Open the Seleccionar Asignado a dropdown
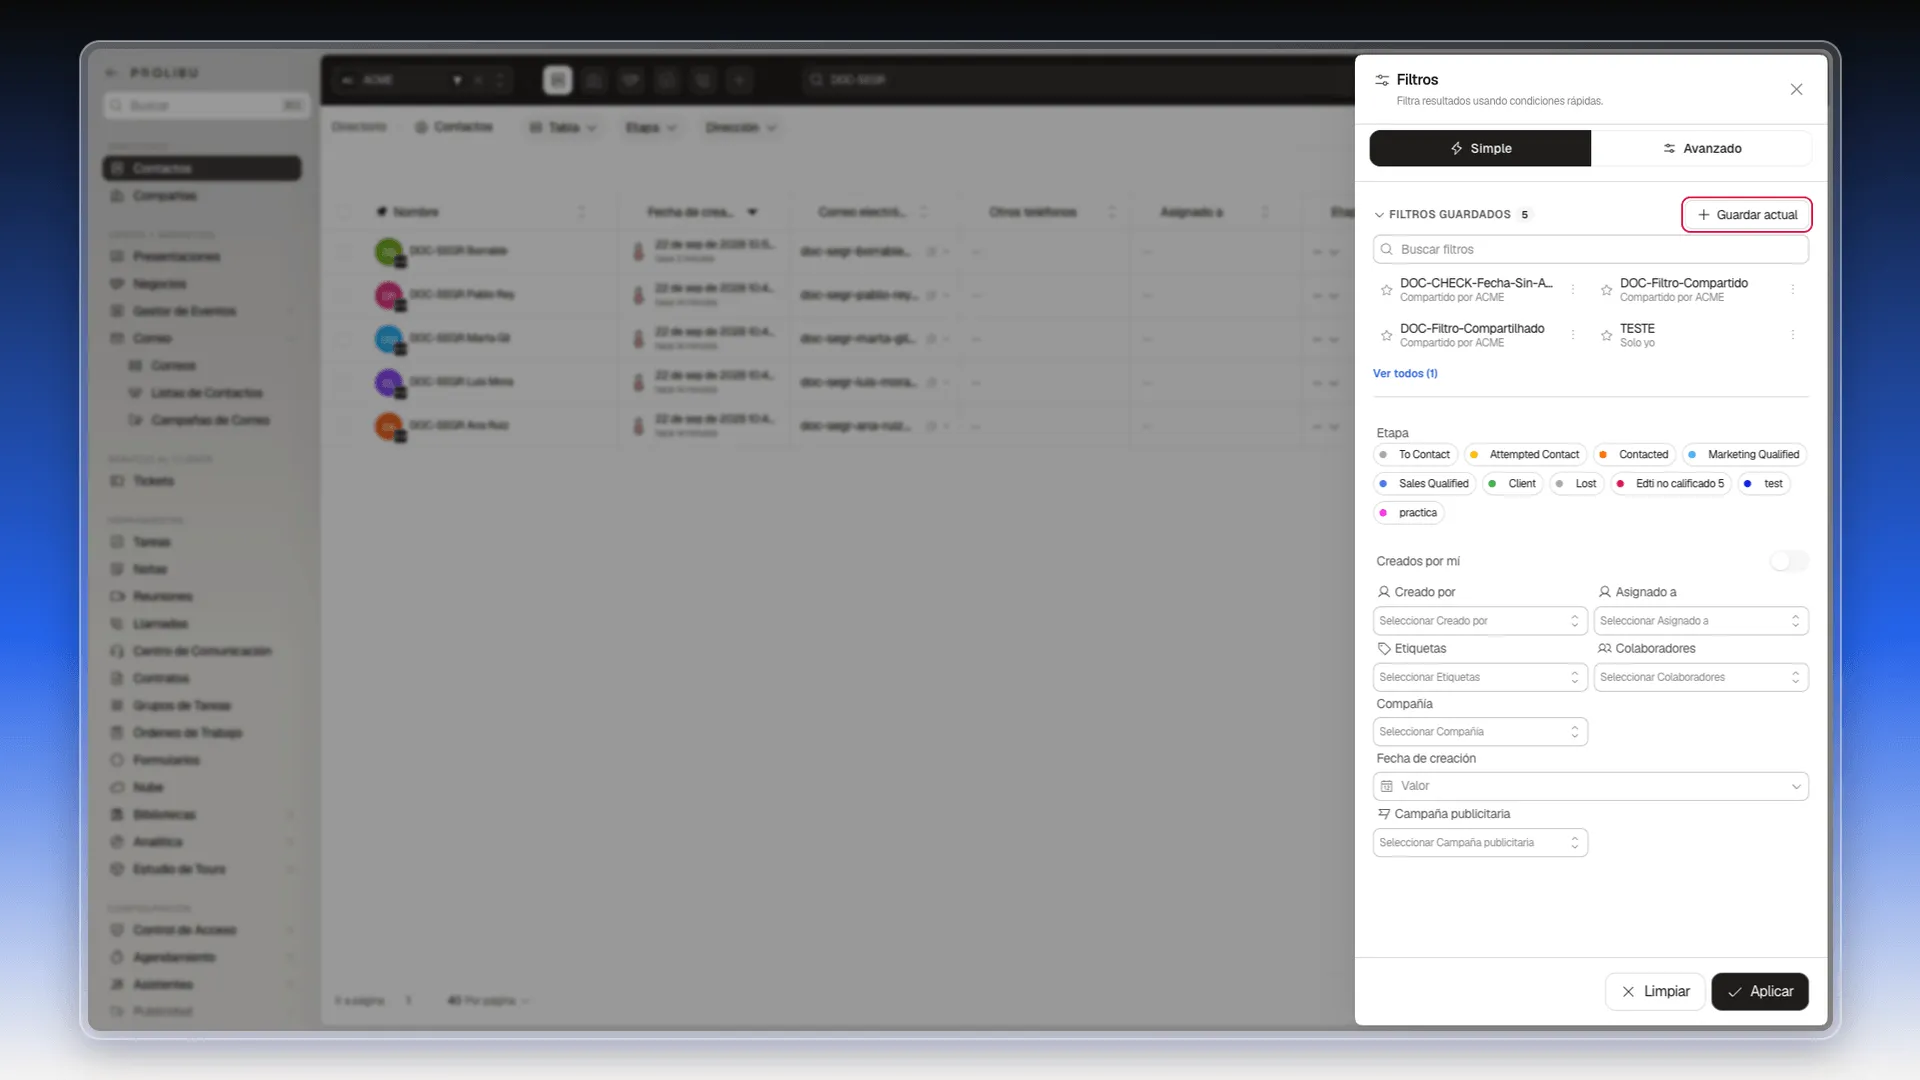The height and width of the screenshot is (1080, 1920). [1701, 621]
